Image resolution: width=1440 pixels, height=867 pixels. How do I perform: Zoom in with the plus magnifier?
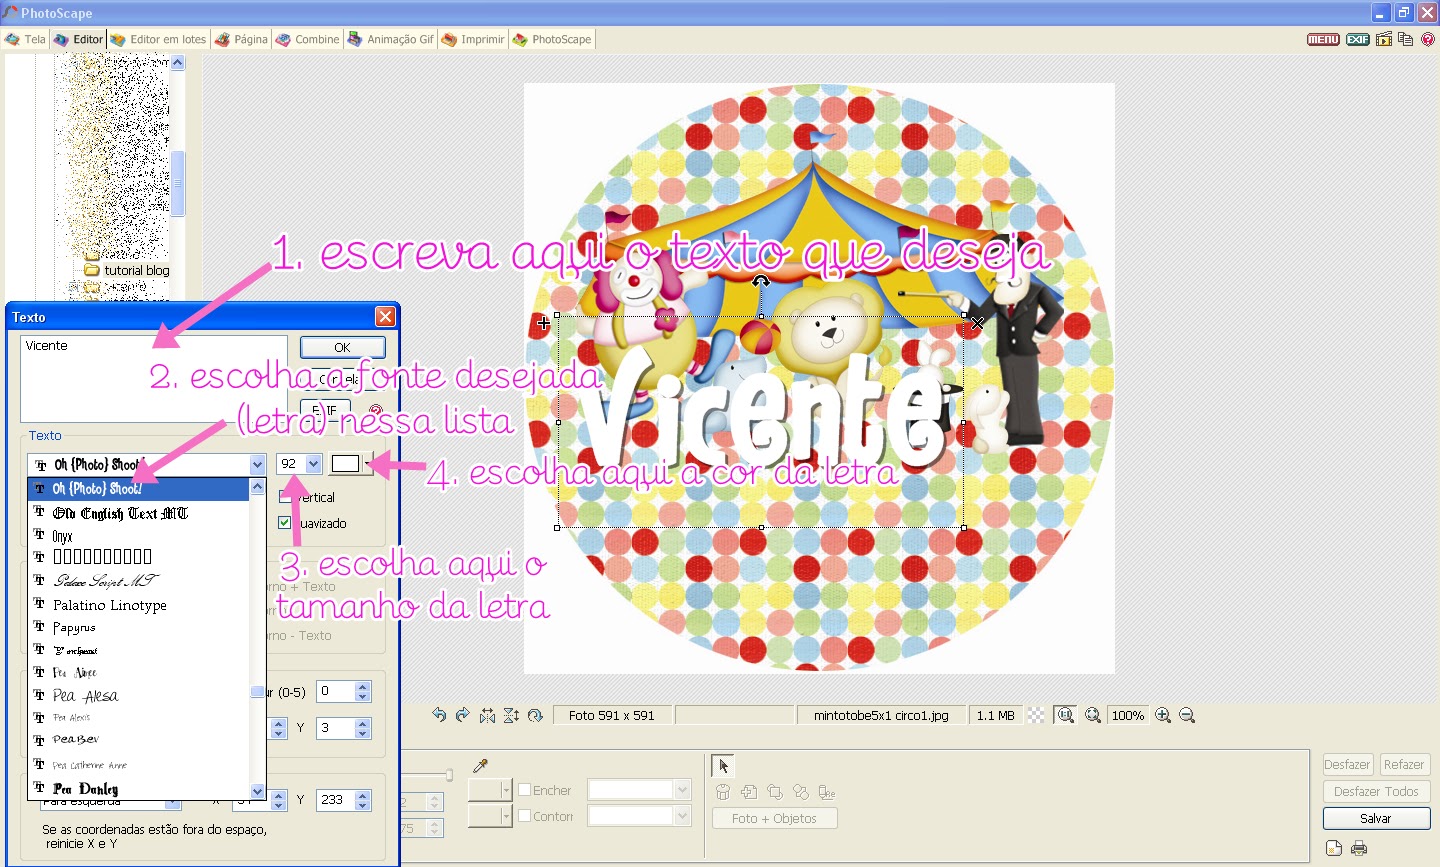[x=1163, y=715]
